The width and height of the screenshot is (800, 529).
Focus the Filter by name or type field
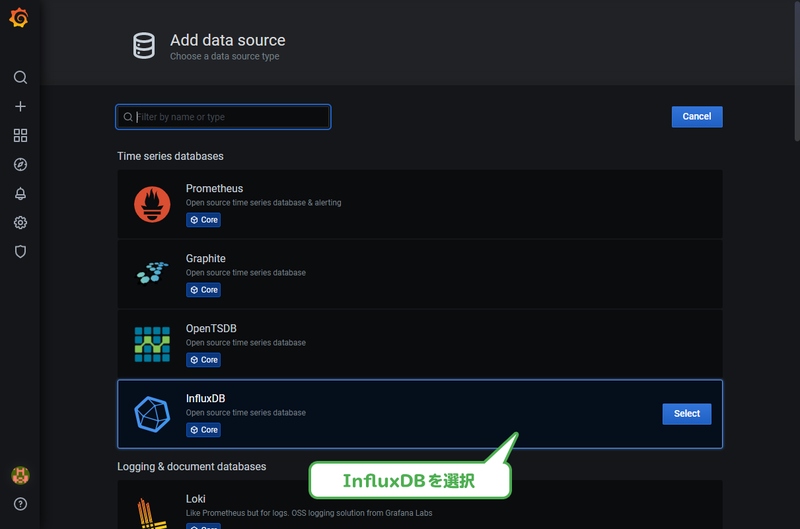(223, 117)
